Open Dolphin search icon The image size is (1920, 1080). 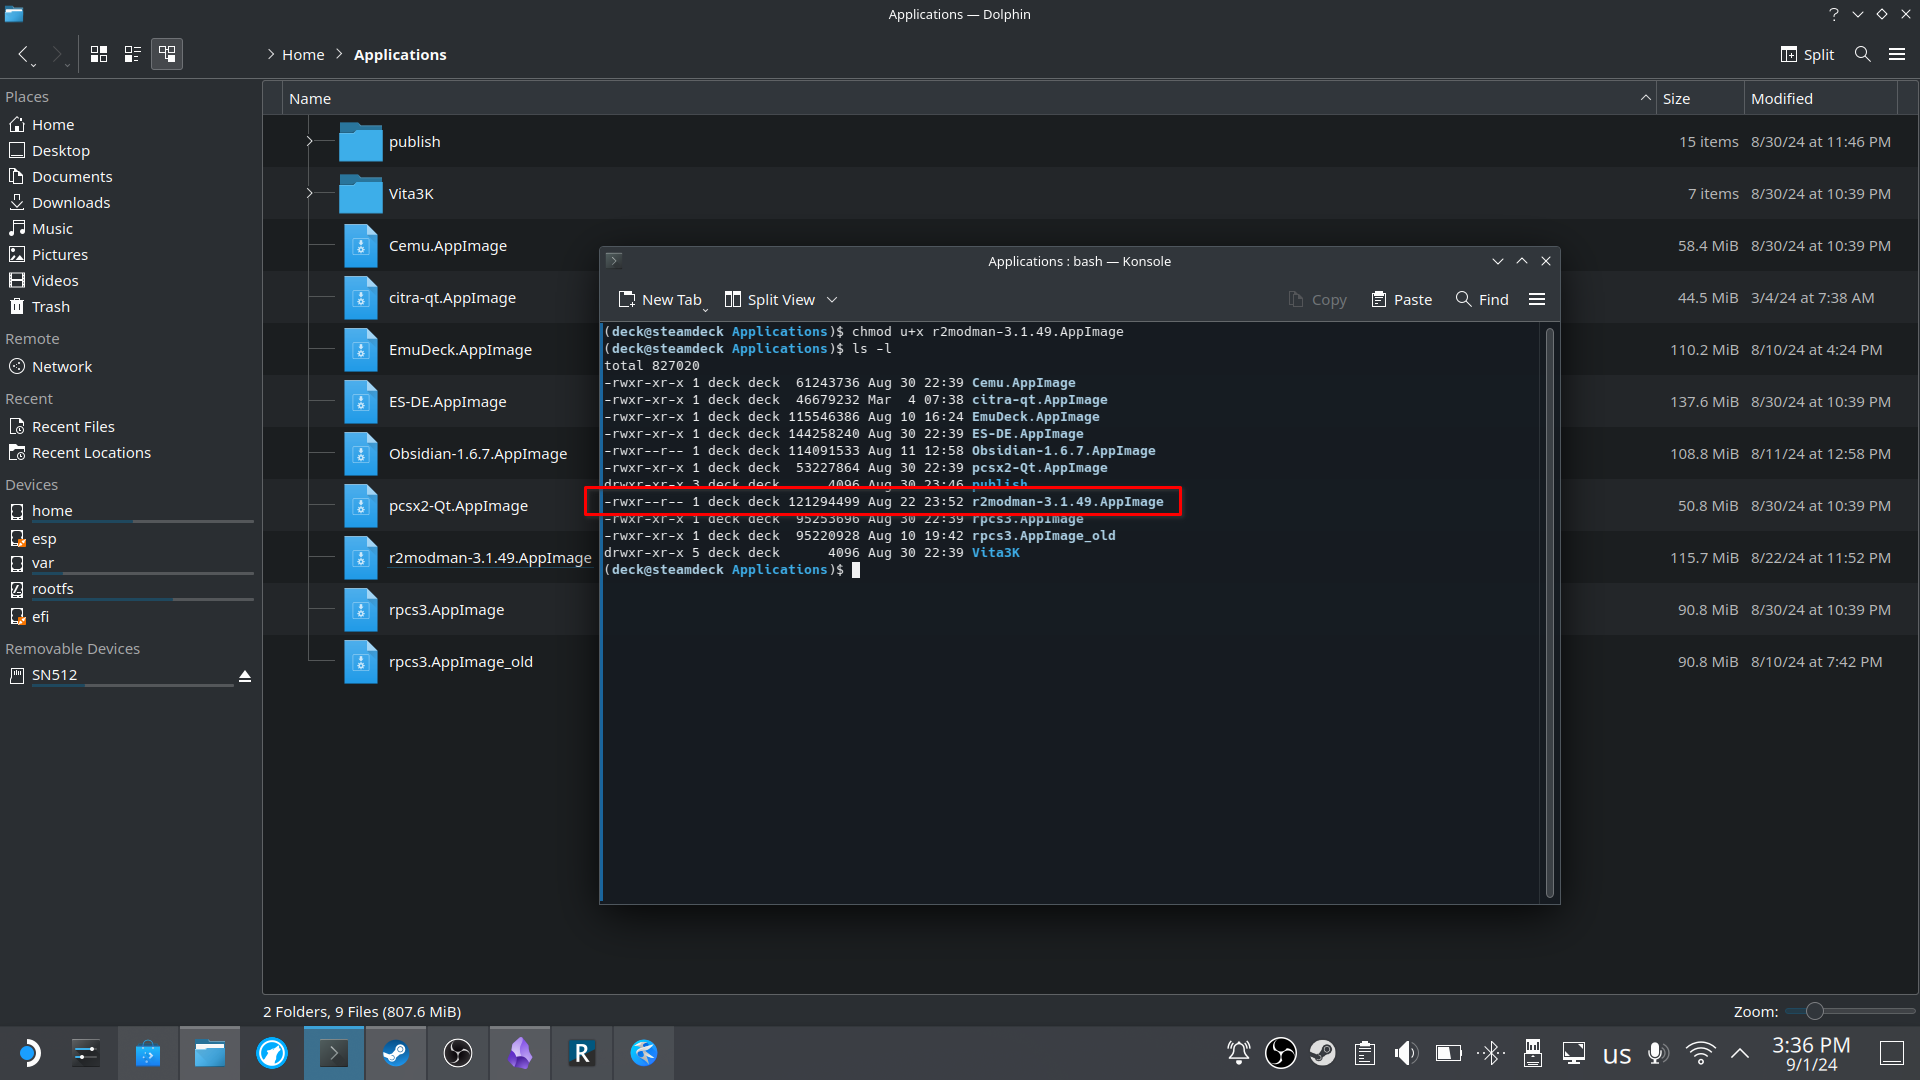pyautogui.click(x=1862, y=54)
